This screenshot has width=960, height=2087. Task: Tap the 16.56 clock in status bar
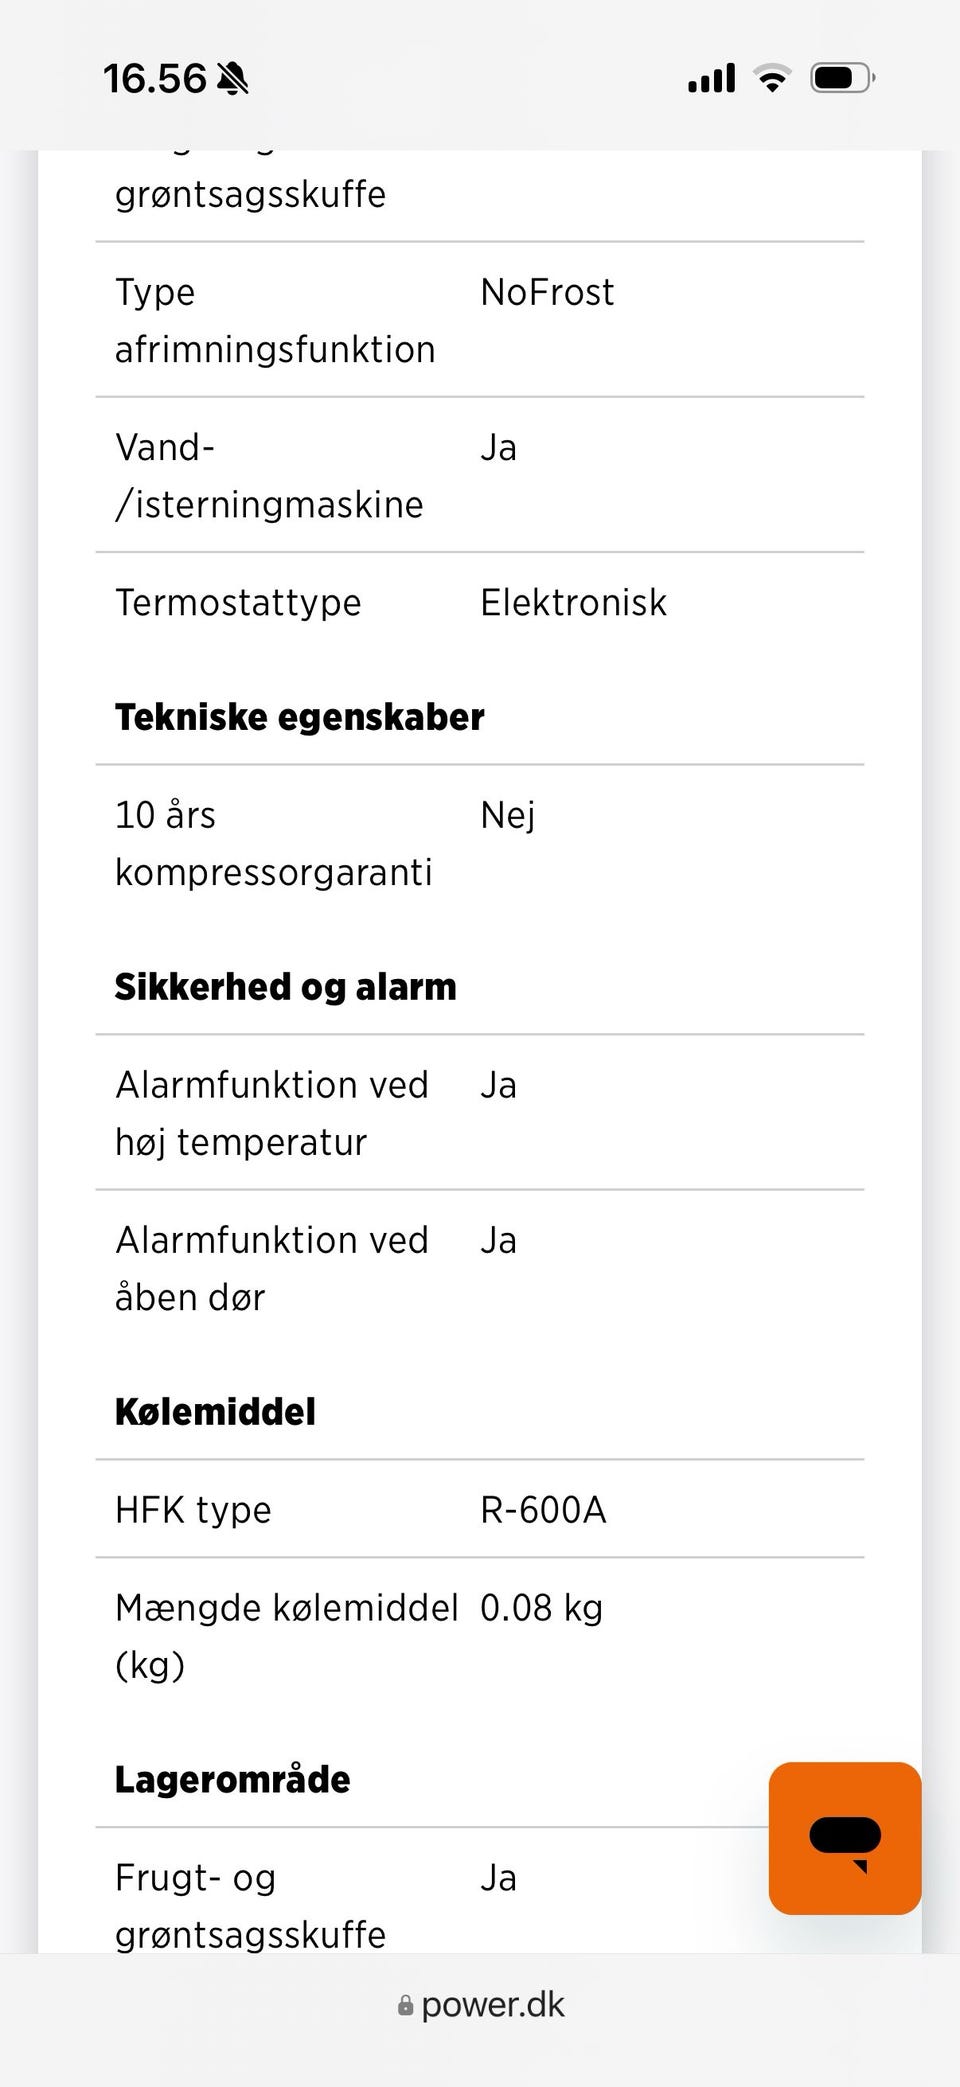coord(154,79)
